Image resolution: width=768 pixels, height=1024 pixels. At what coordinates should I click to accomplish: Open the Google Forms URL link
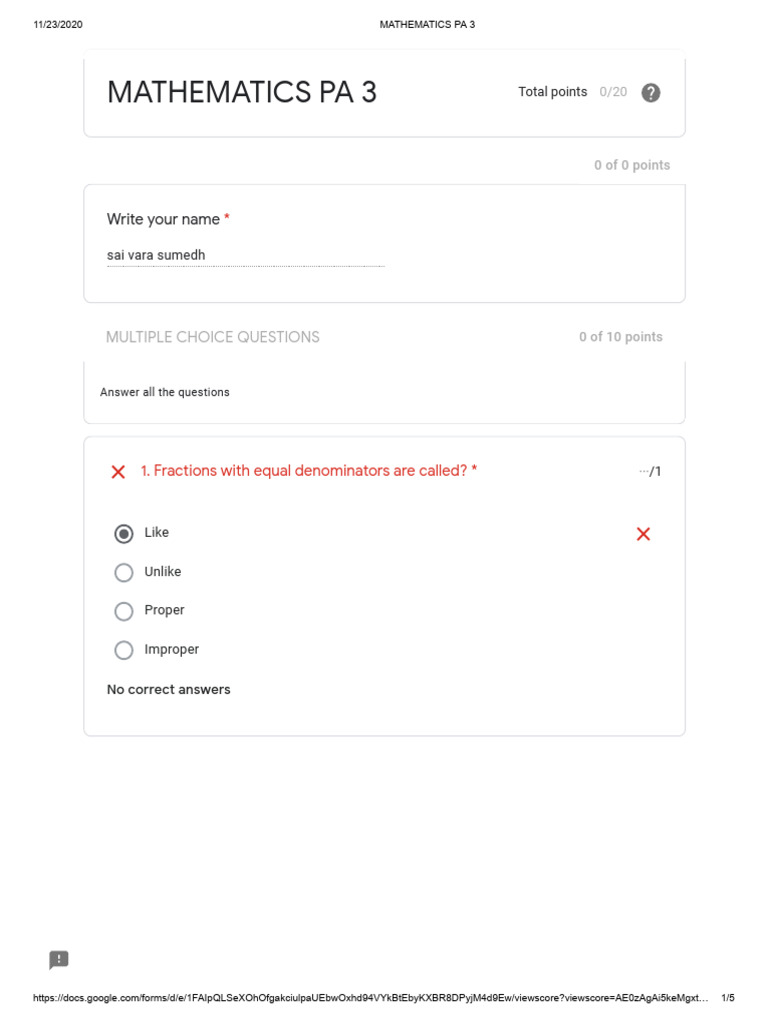coord(370,998)
